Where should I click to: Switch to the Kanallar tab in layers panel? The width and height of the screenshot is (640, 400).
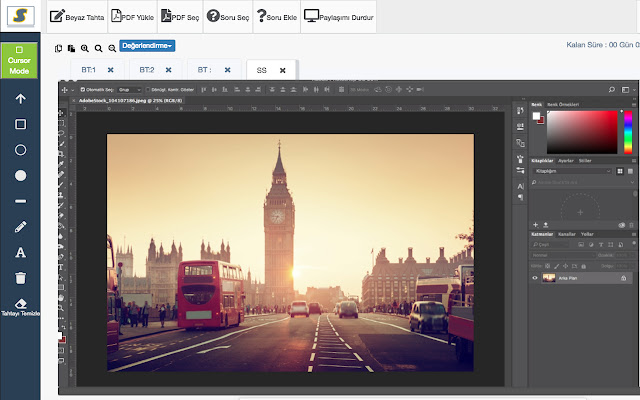coord(566,234)
